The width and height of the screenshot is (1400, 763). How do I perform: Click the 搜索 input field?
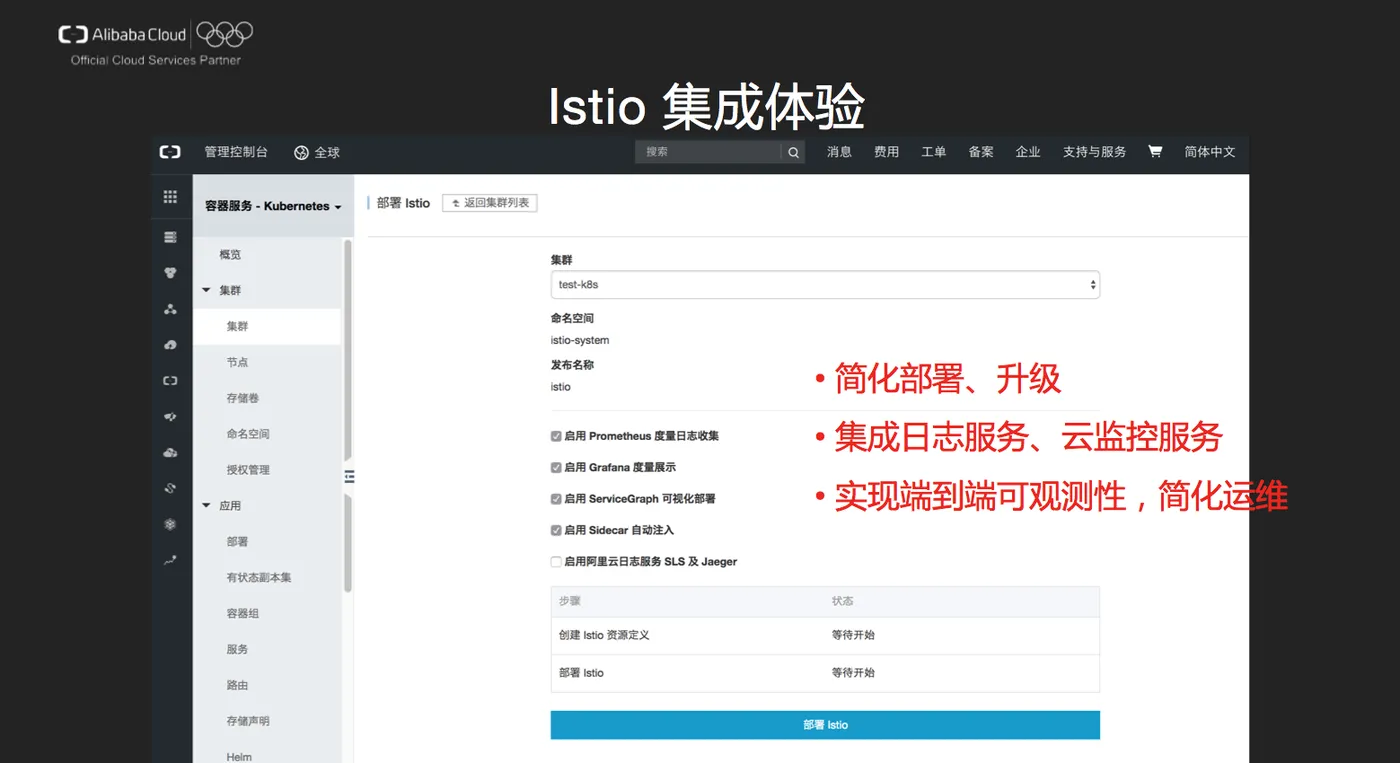709,152
